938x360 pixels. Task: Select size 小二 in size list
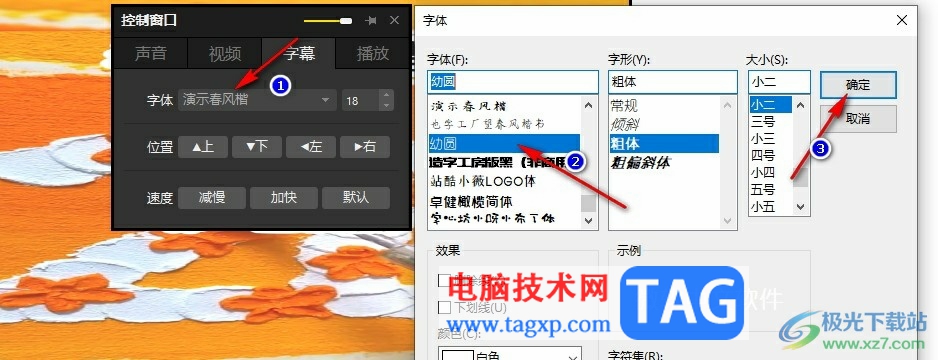pos(770,104)
